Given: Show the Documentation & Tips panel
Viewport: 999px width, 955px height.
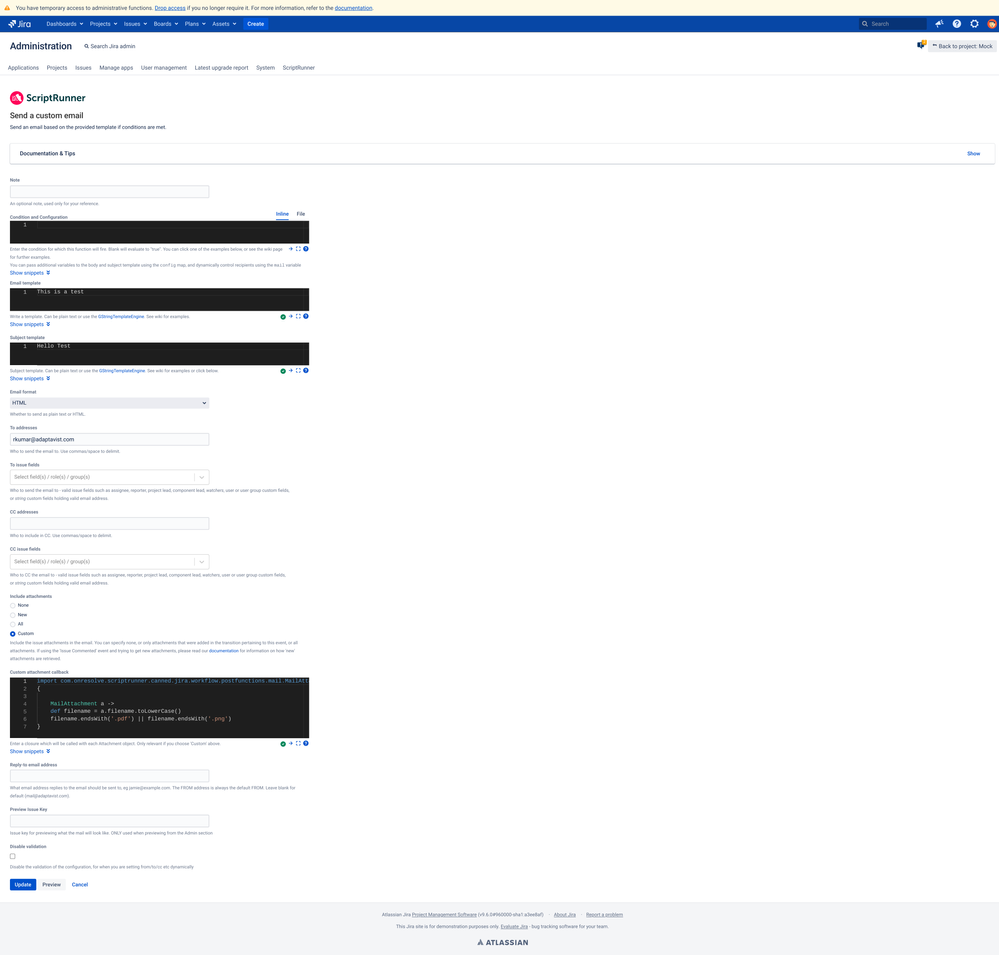Looking at the screenshot, I should tap(974, 154).
